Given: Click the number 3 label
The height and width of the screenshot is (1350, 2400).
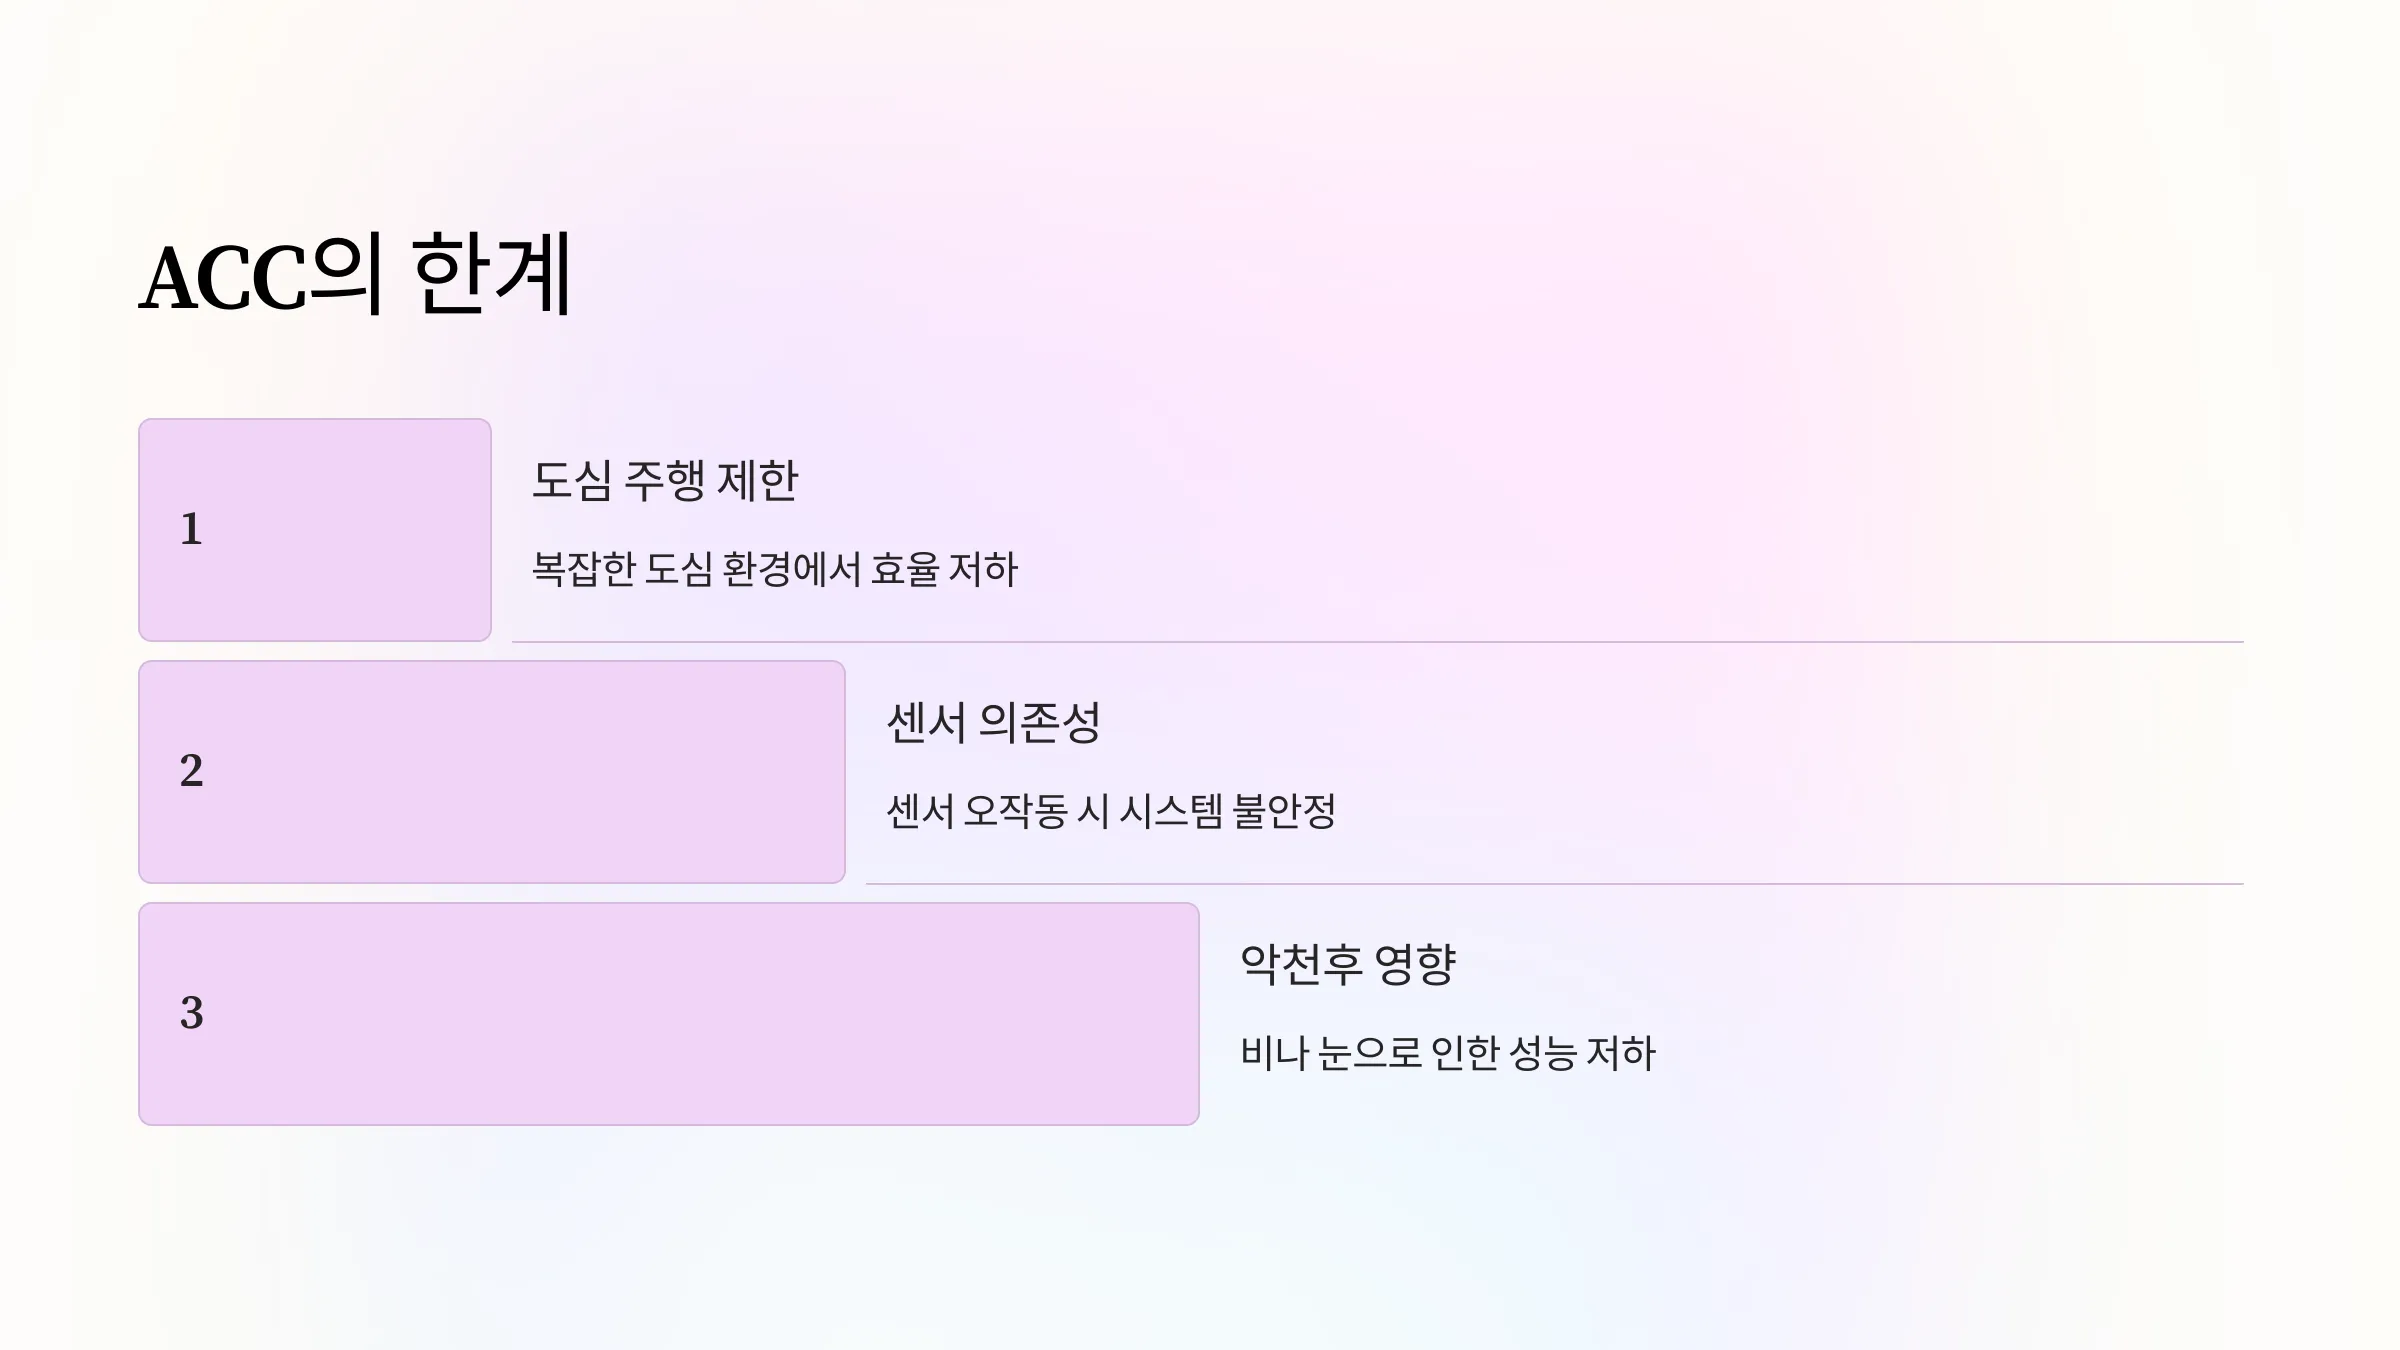Looking at the screenshot, I should pos(191,1013).
